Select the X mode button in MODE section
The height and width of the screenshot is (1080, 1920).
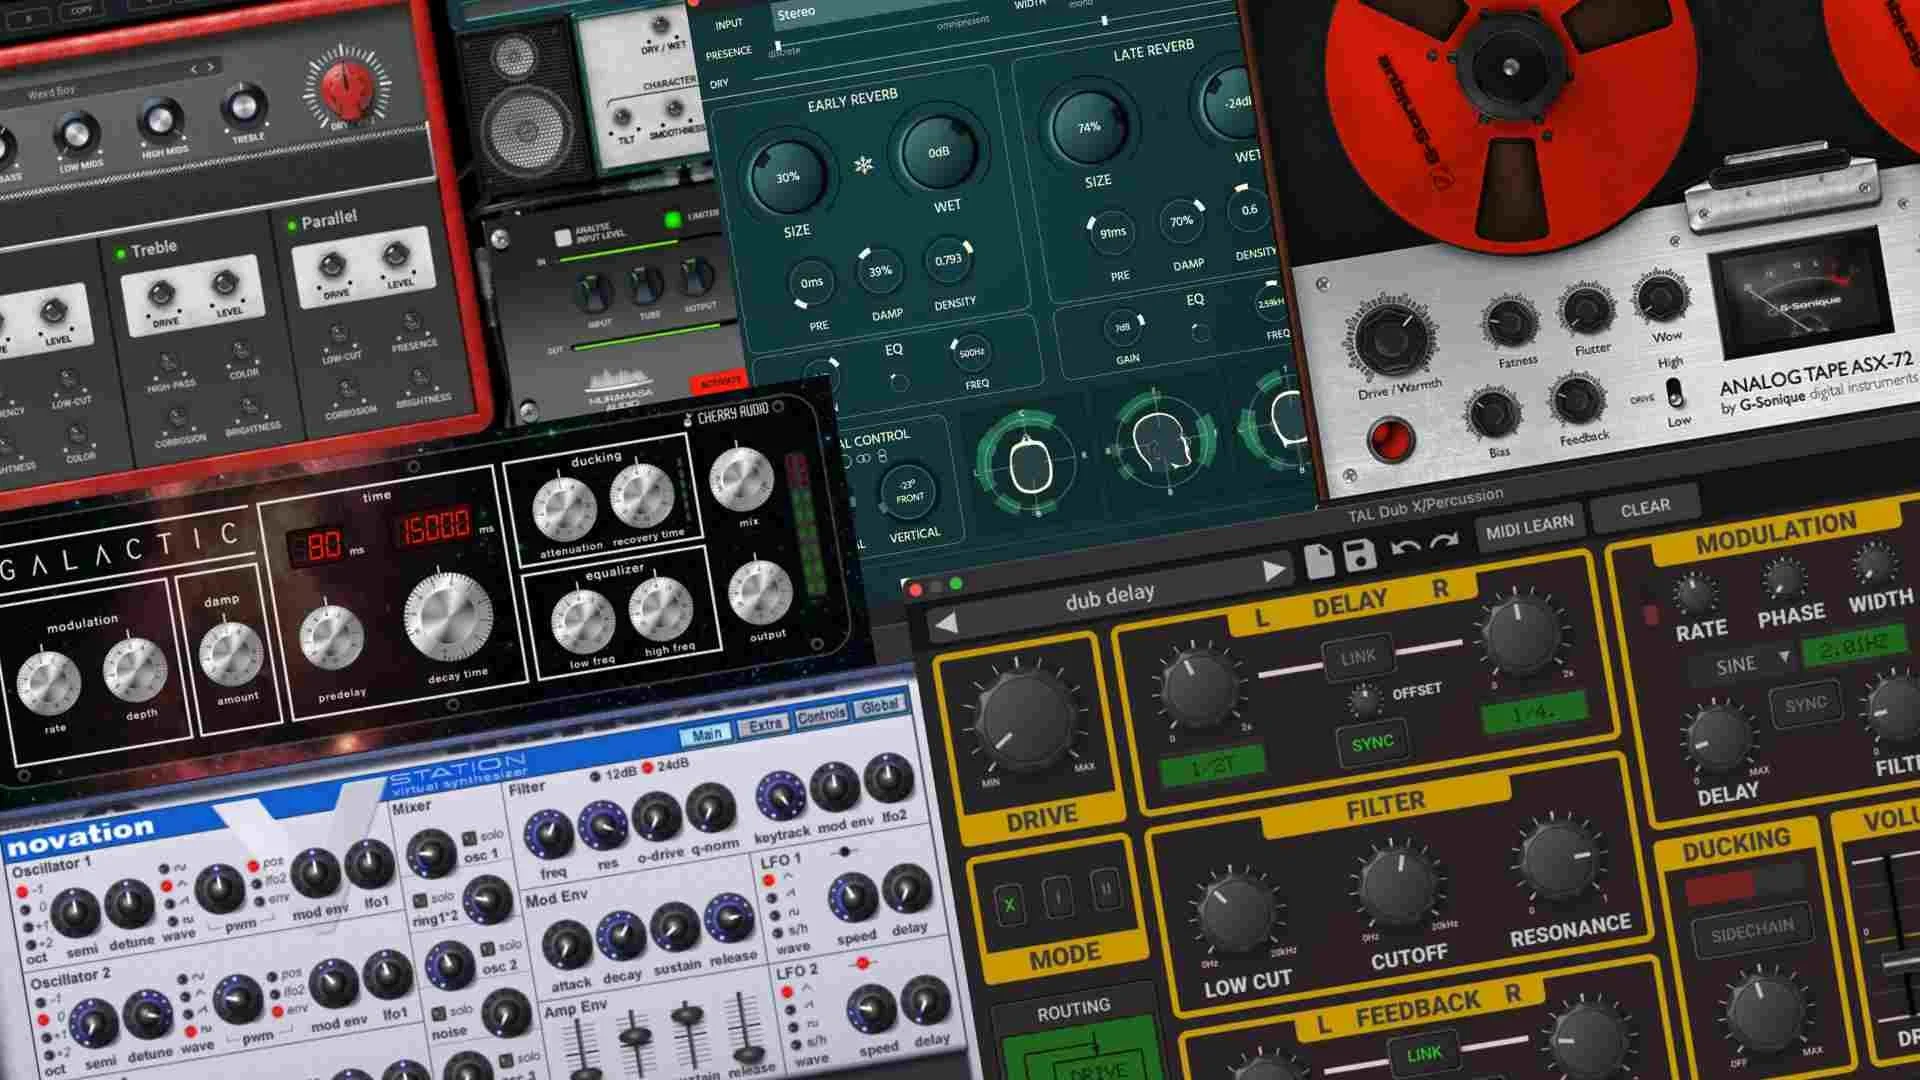[1010, 905]
